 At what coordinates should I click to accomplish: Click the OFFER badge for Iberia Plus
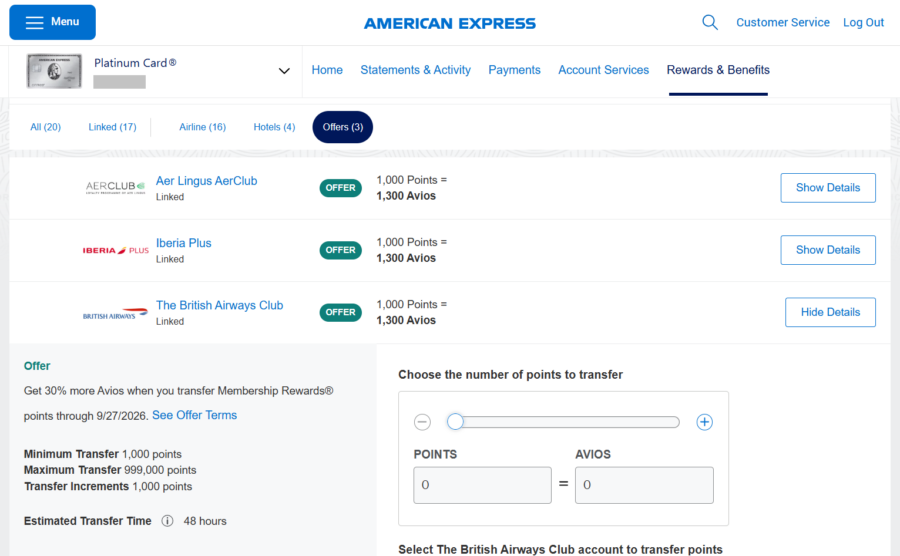click(340, 250)
